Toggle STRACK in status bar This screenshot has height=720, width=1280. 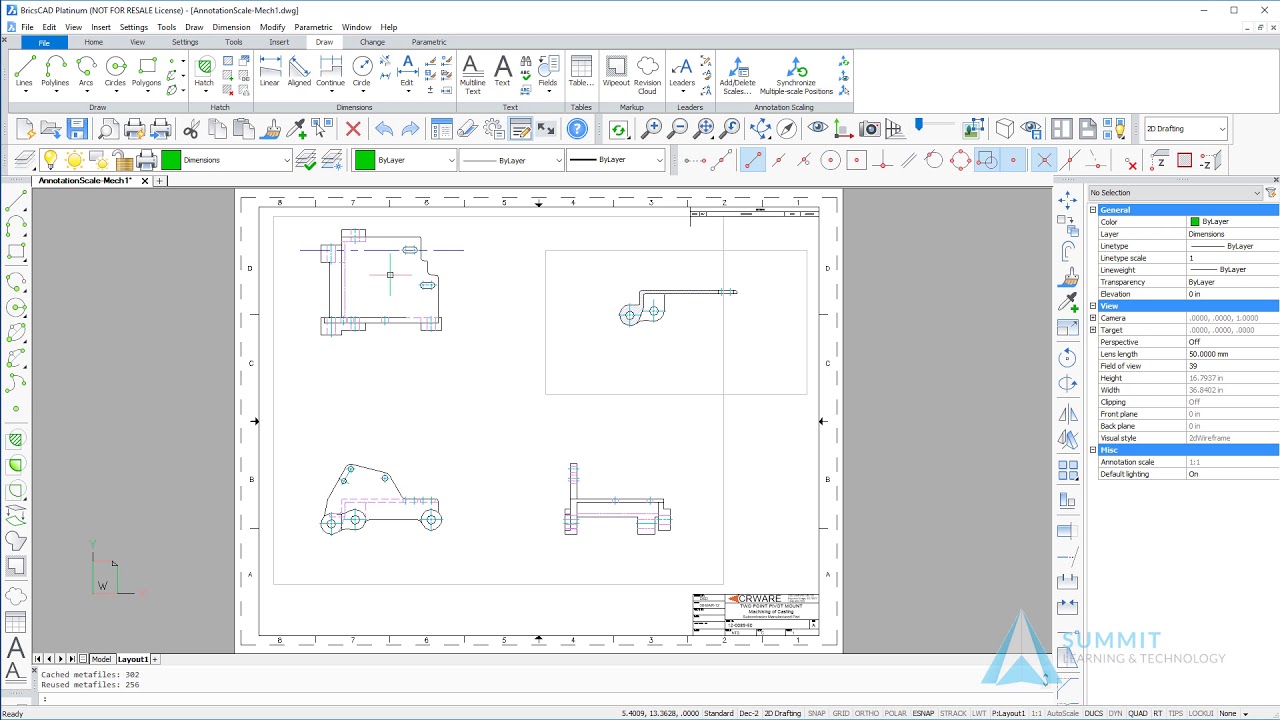953,713
